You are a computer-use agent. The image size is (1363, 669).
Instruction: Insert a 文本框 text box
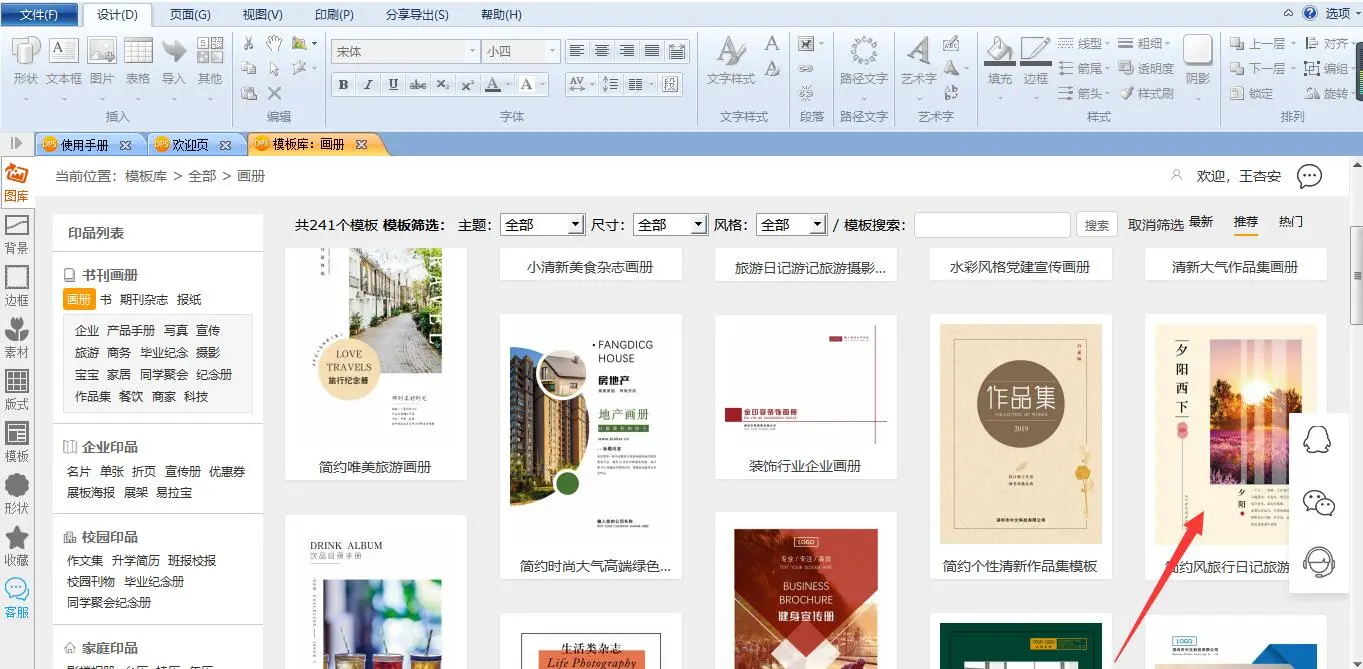(64, 60)
